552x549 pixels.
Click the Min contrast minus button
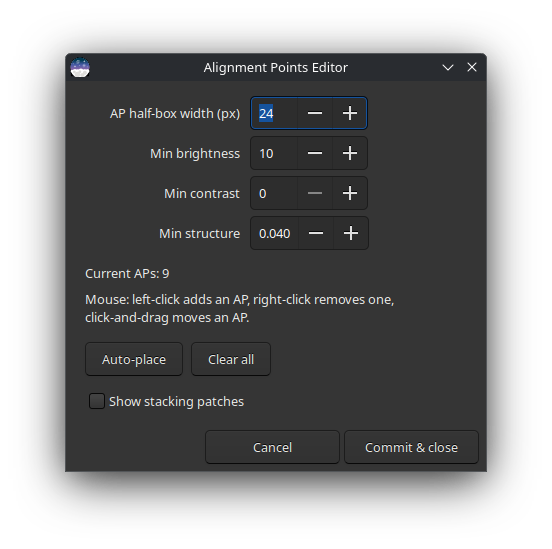(x=315, y=193)
